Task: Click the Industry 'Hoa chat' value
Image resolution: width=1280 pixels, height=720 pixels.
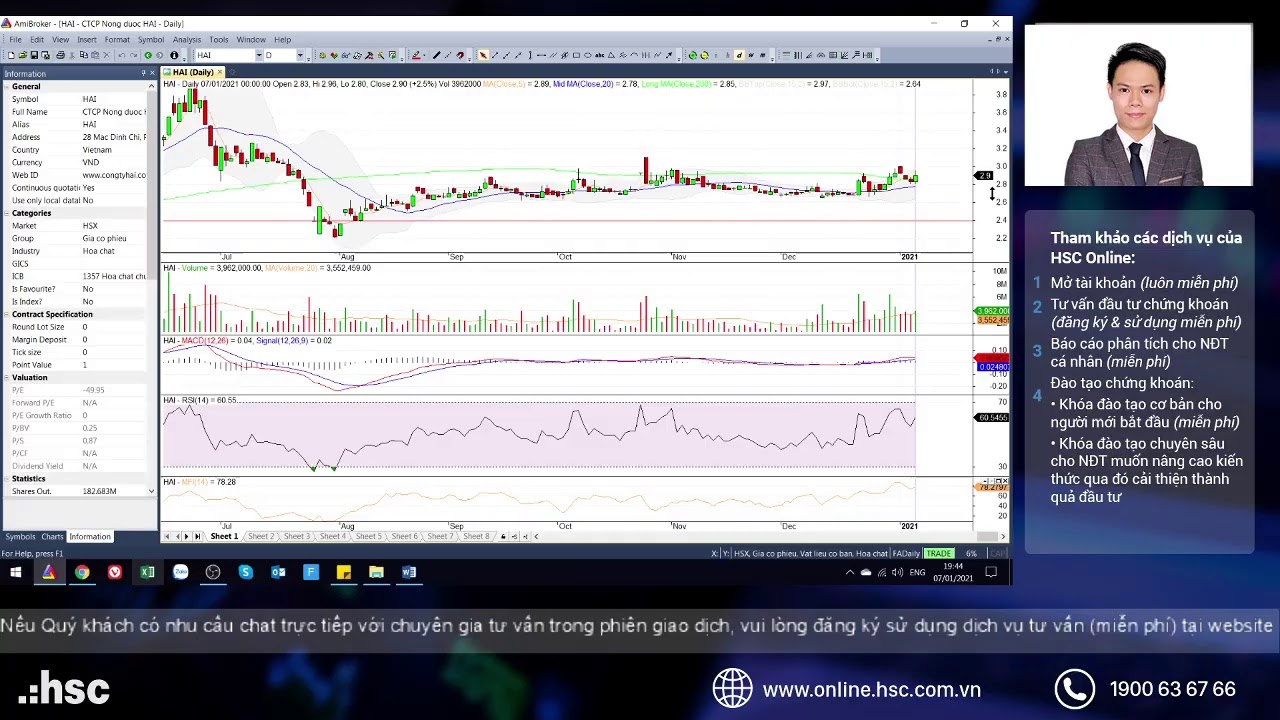Action: click(98, 251)
